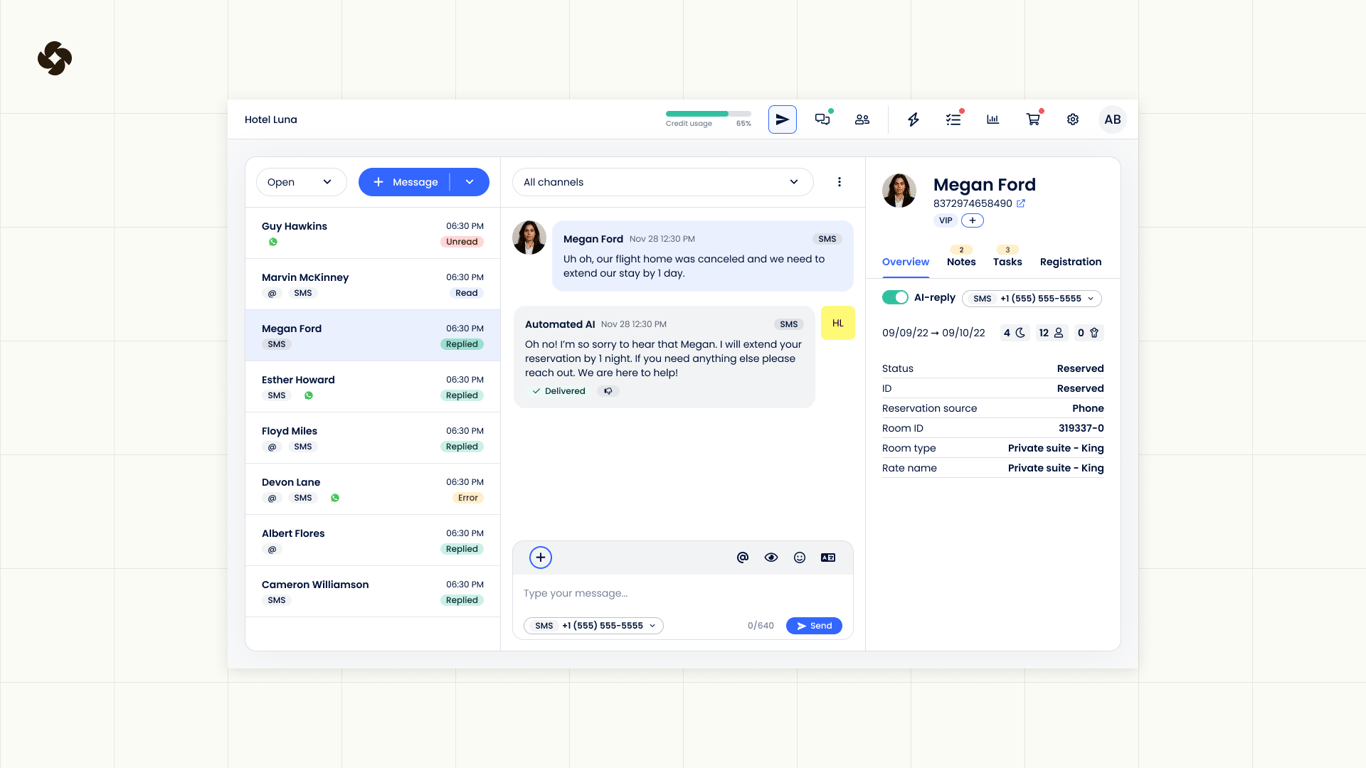Open the Analytics bar chart icon
1366x768 pixels.
[992, 119]
